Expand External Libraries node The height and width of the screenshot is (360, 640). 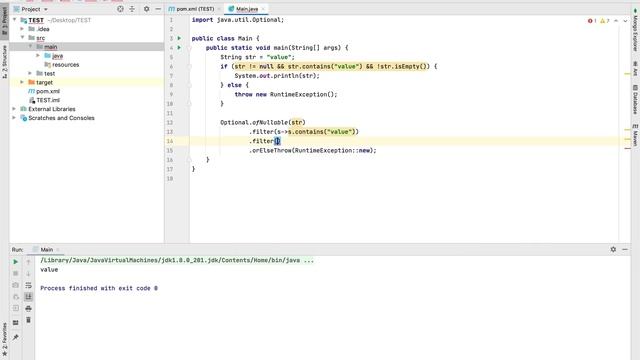tap(15, 109)
